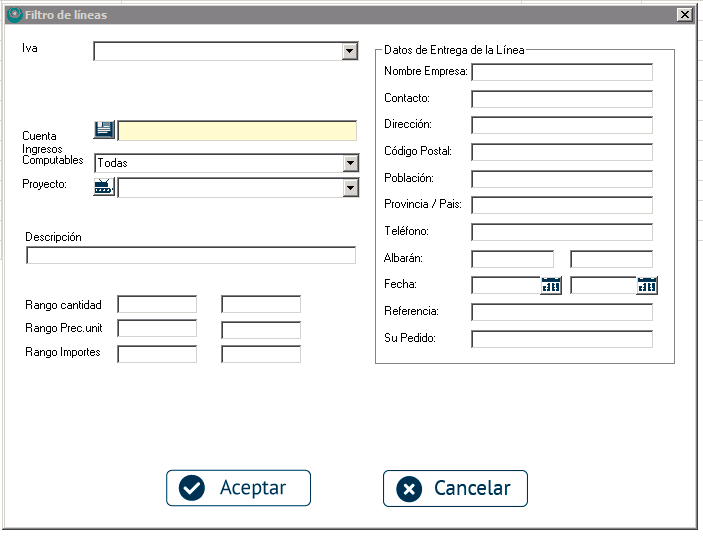Click the Cuenta lookup disk icon
703x536 pixels.
point(105,130)
